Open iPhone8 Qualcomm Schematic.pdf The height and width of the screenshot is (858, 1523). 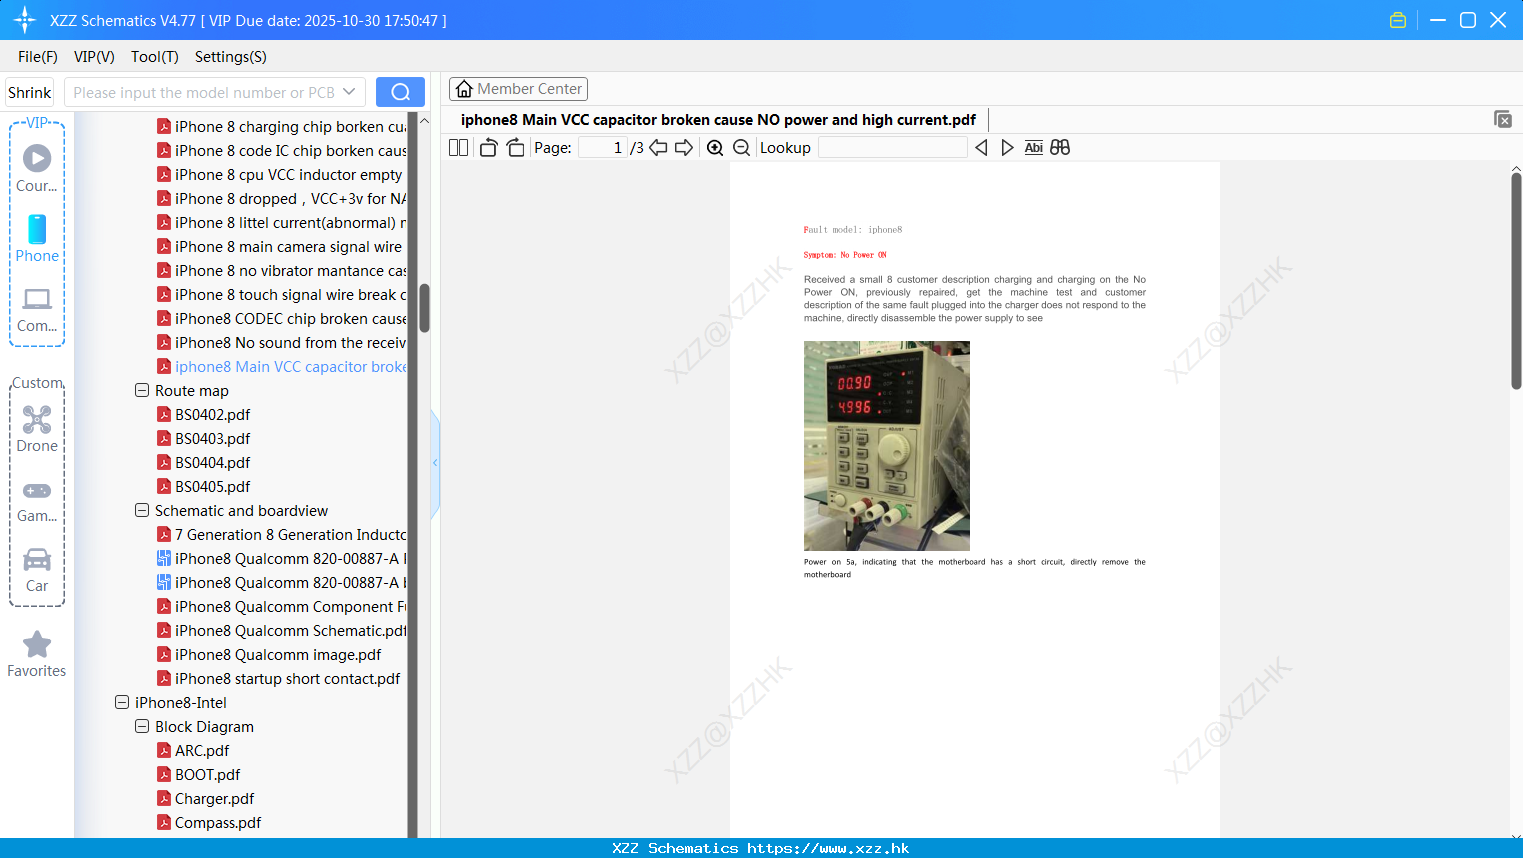pyautogui.click(x=282, y=630)
